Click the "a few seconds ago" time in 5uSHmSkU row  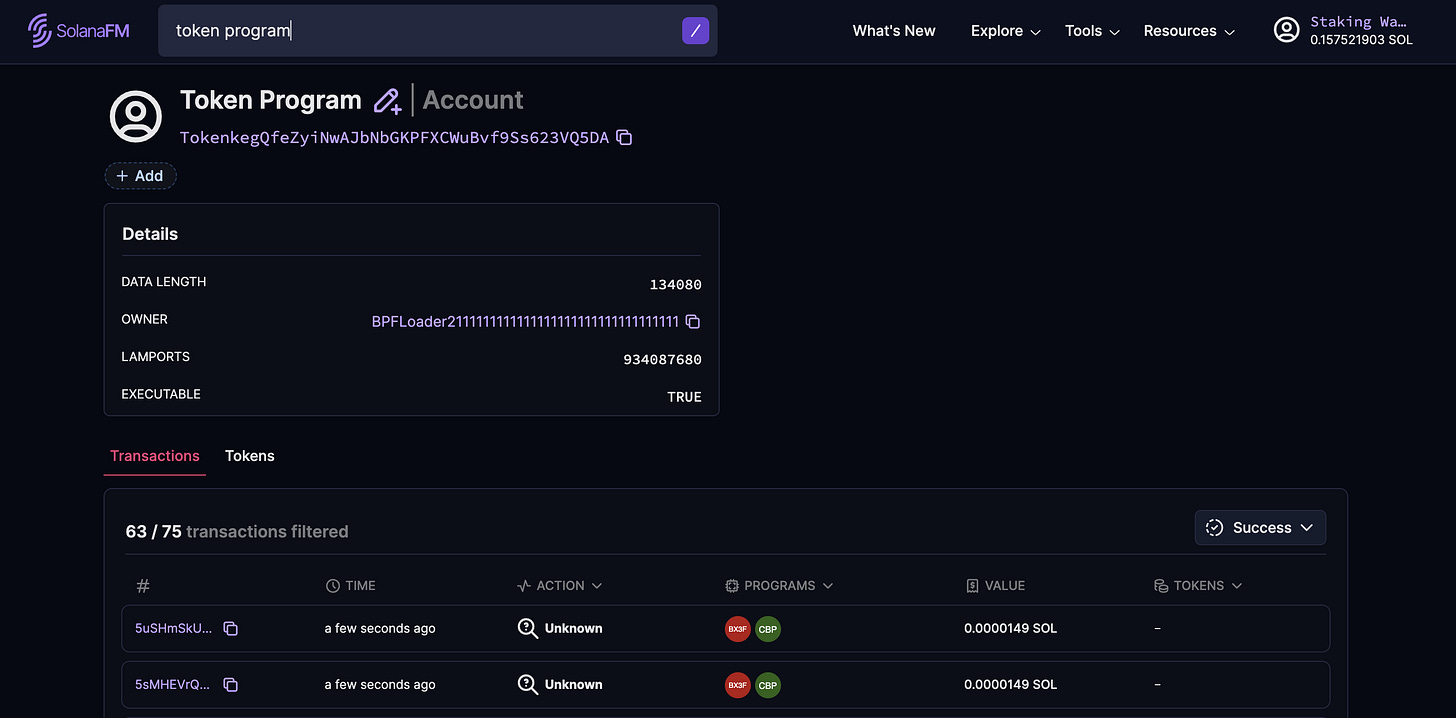[x=380, y=629]
